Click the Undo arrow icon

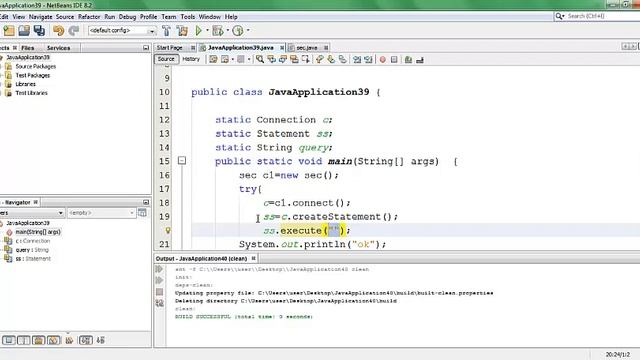pyautogui.click(x=58, y=31)
